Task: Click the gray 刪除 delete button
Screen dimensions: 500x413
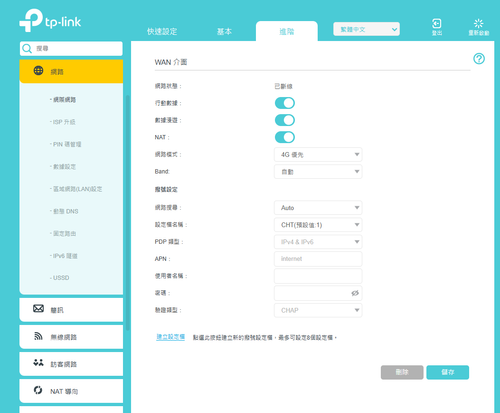Action: click(x=402, y=372)
